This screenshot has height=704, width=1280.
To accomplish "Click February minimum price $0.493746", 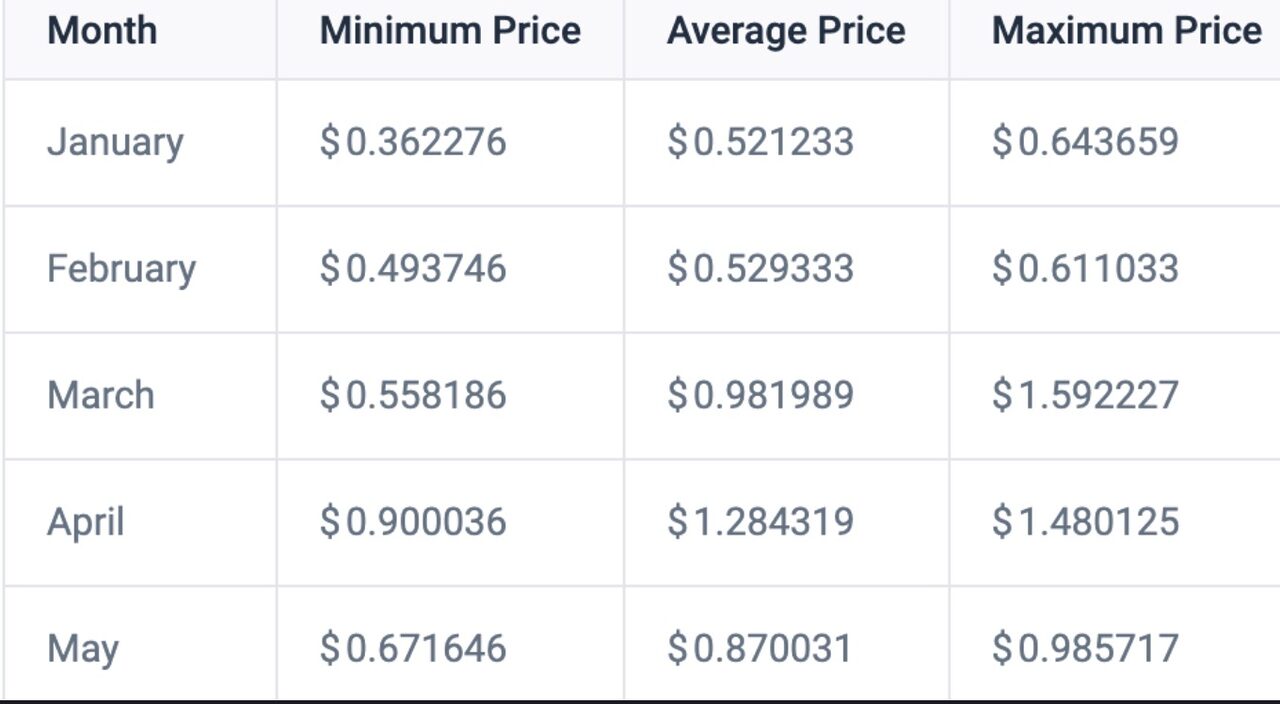I will click(x=413, y=268).
